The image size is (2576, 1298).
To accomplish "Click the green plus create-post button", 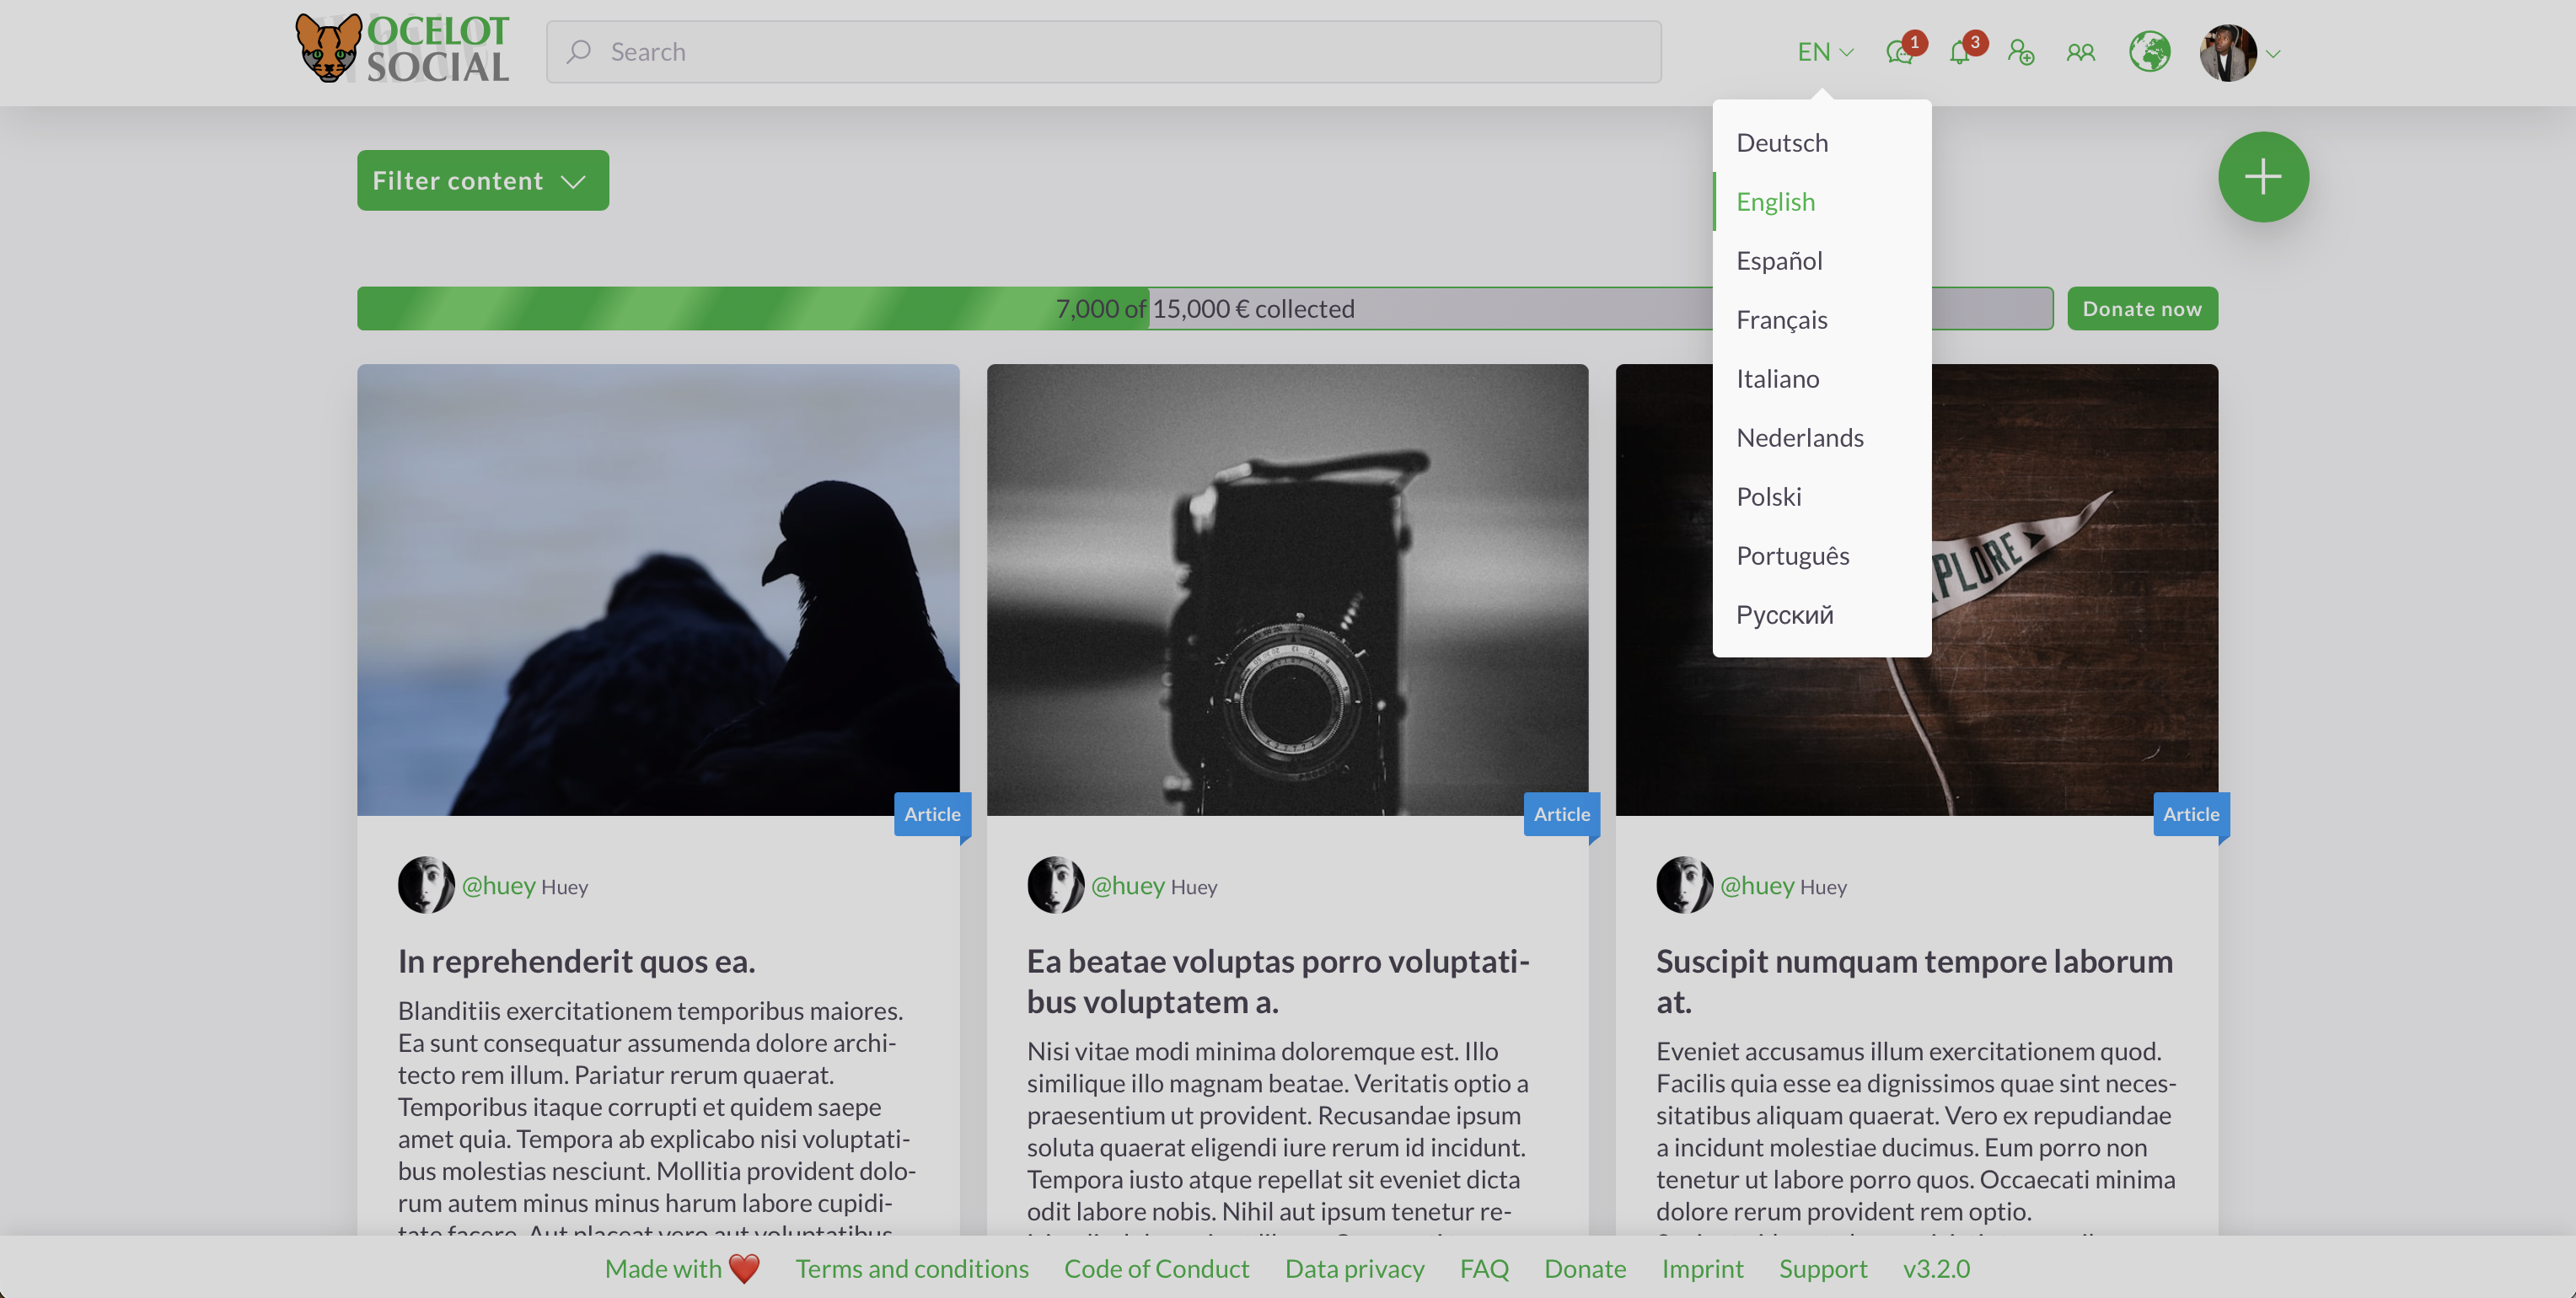I will 2262,177.
